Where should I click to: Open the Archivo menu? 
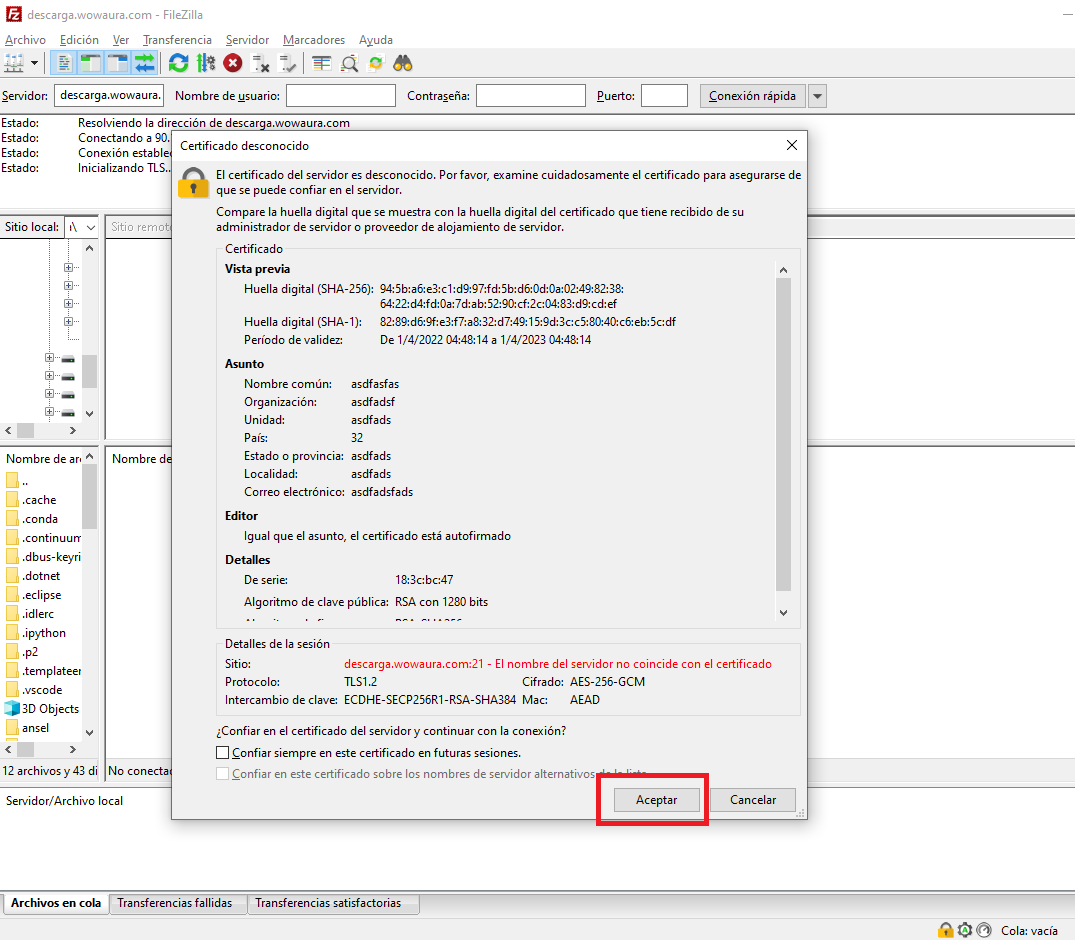pos(25,40)
